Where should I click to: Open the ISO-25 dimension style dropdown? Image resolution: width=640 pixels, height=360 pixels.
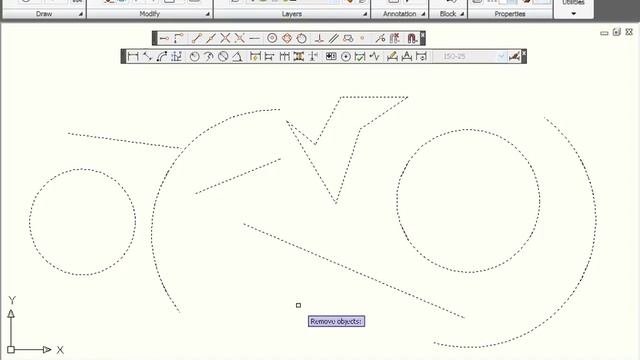[x=501, y=56]
